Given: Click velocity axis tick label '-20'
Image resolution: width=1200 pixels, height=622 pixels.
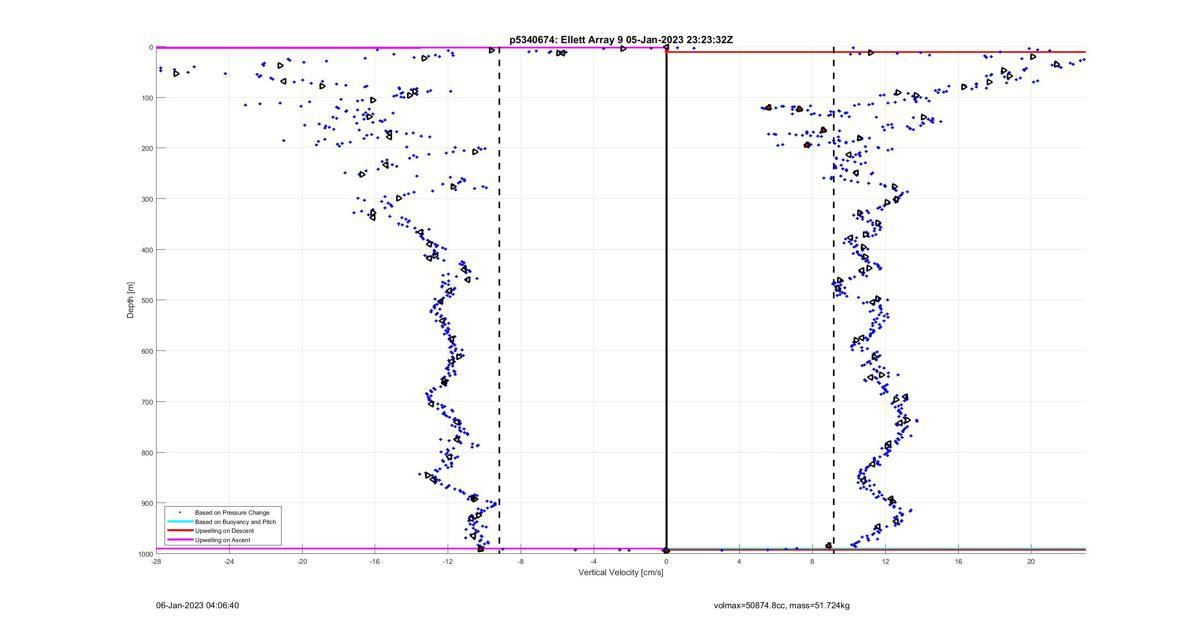Looking at the screenshot, I should [302, 561].
